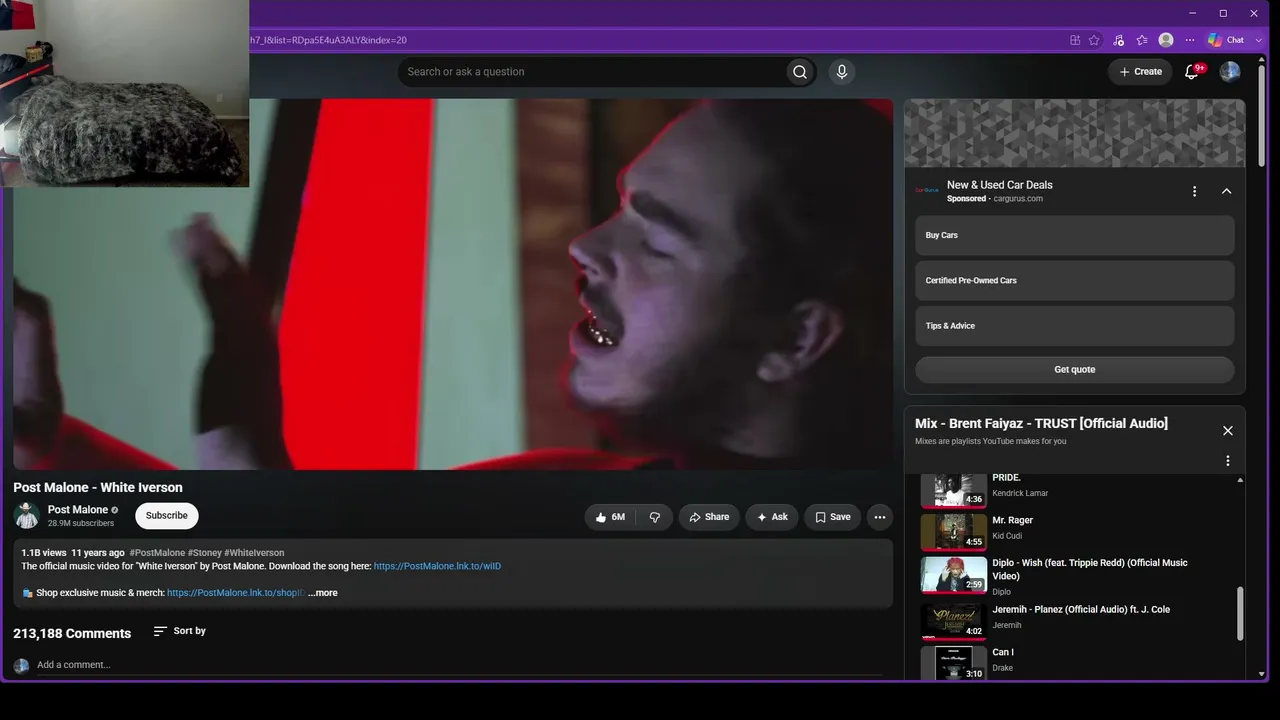Open YouTube notifications bell
The width and height of the screenshot is (1280, 720).
click(1192, 72)
